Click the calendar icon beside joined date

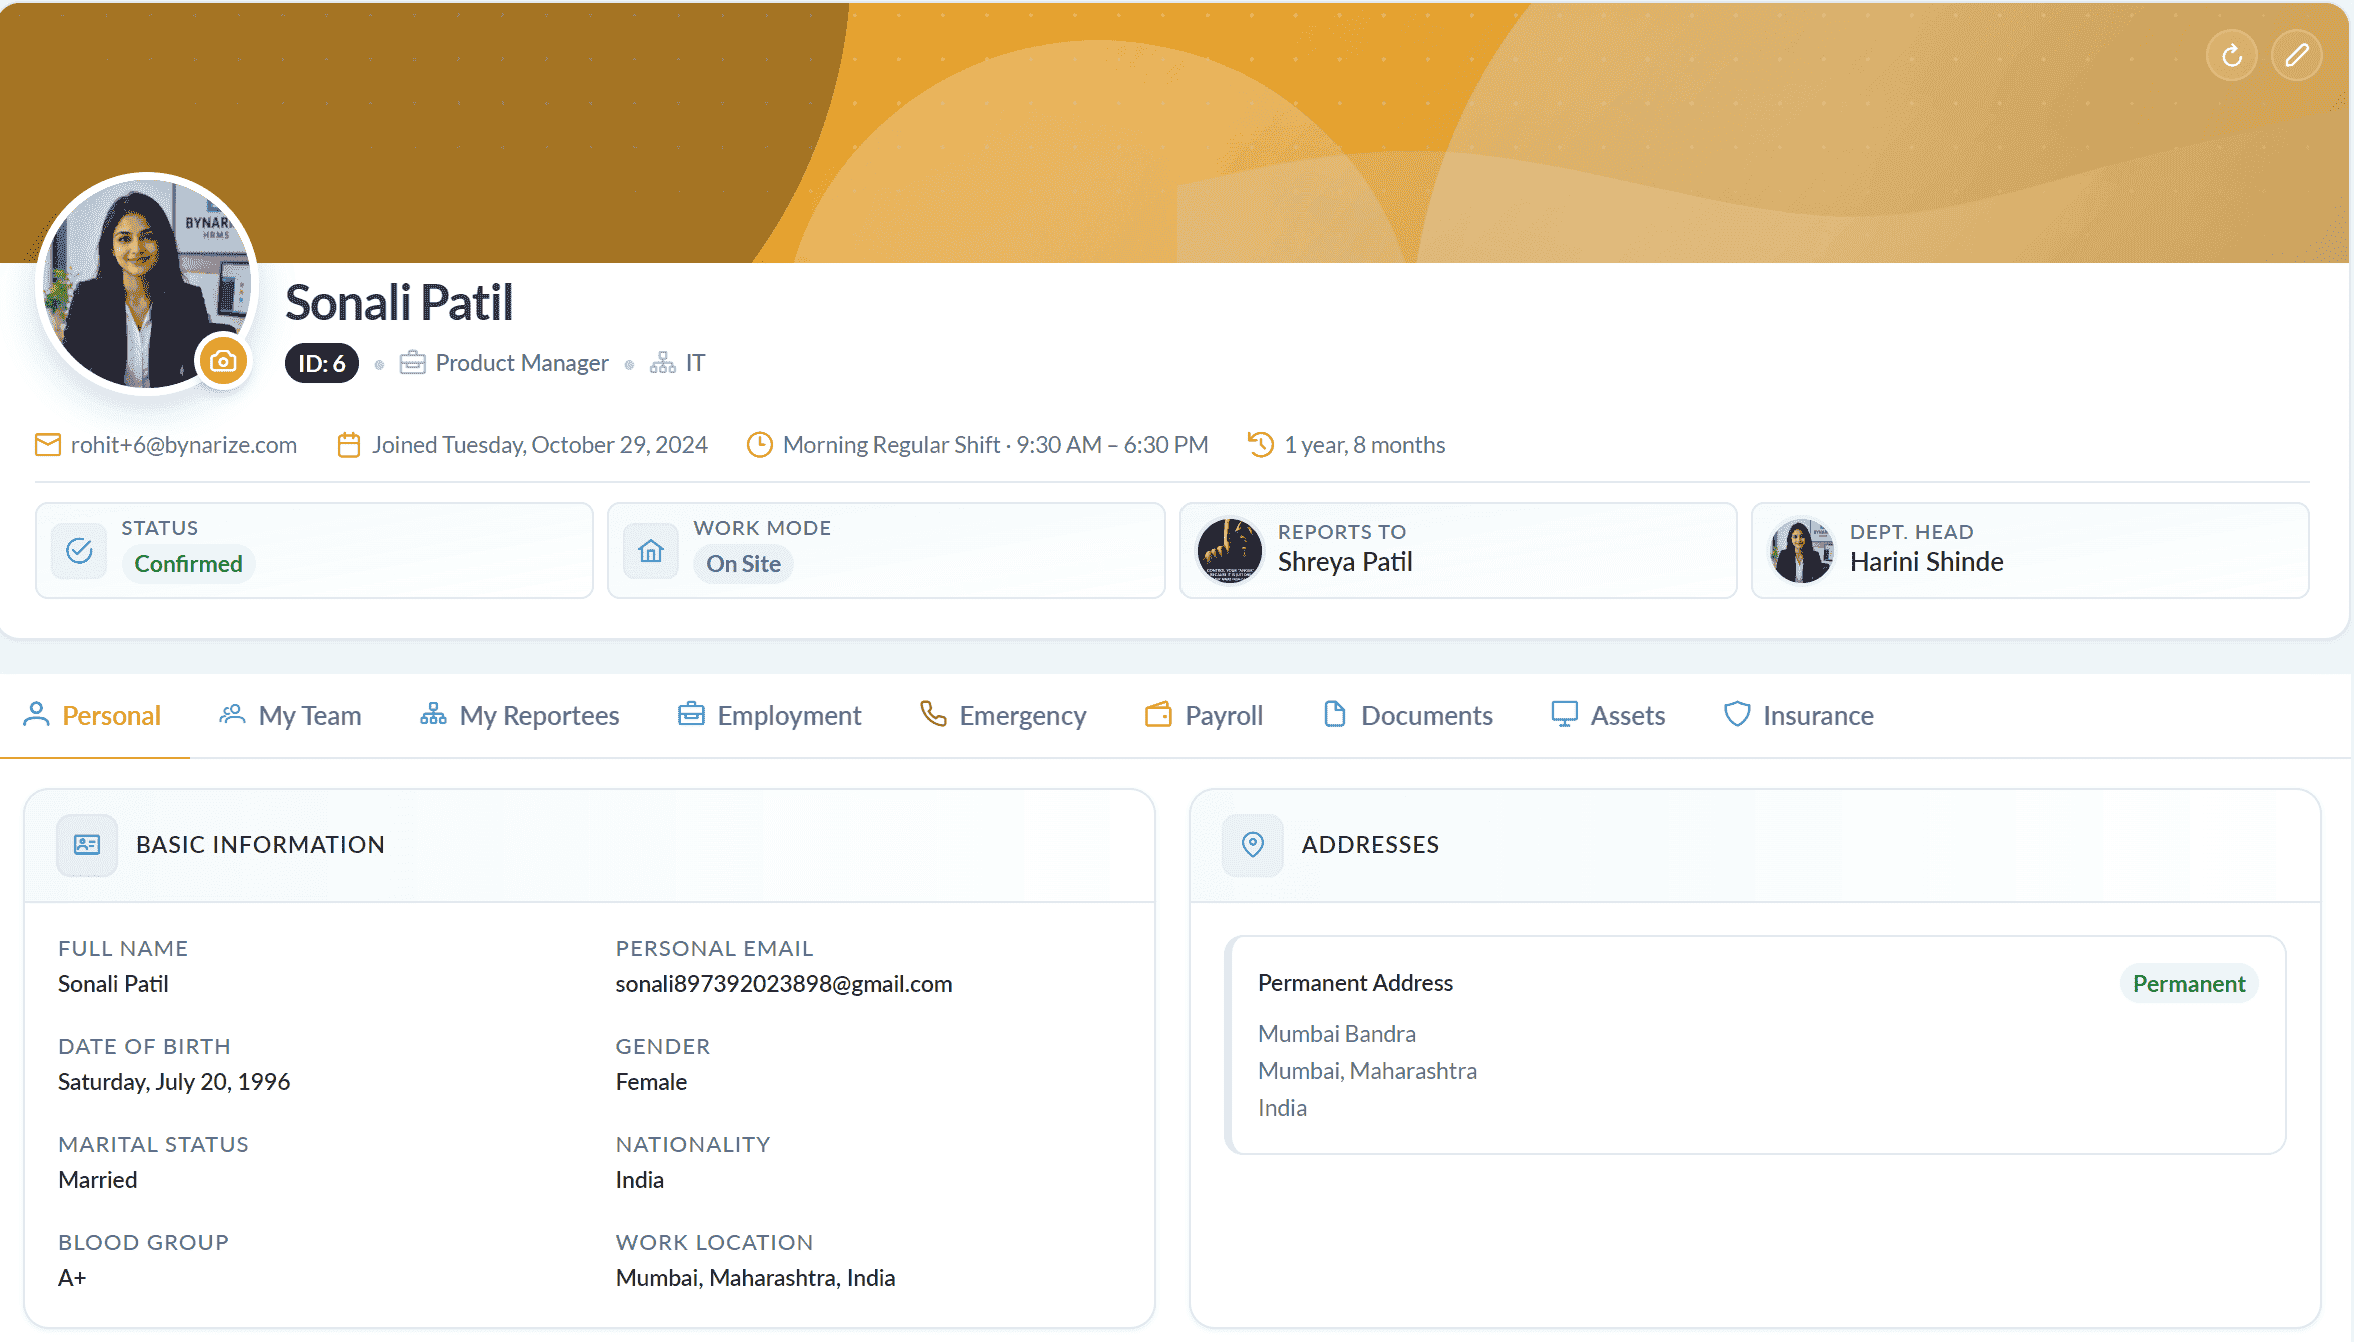349,445
